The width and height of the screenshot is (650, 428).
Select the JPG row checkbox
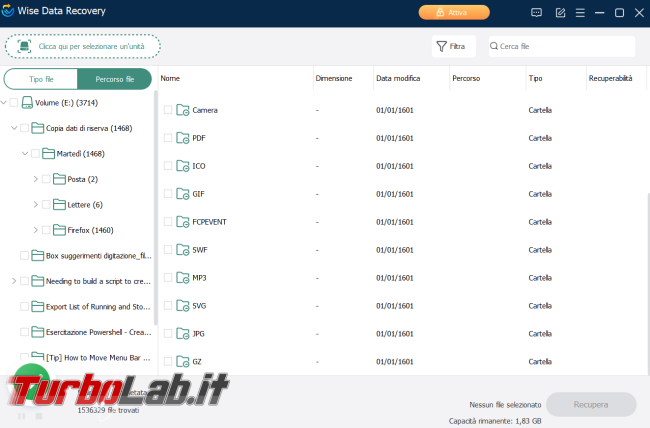[x=168, y=333]
